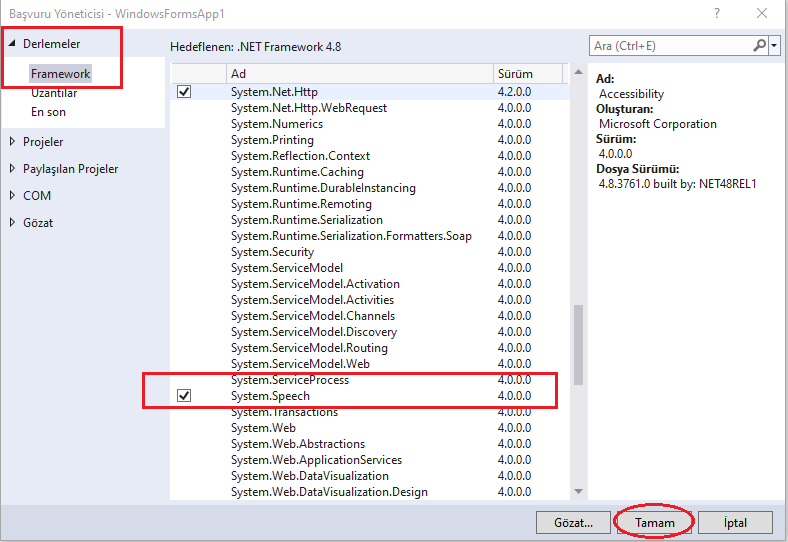Image resolution: width=788 pixels, height=542 pixels.
Task: Click the Gözat... button
Action: [573, 523]
